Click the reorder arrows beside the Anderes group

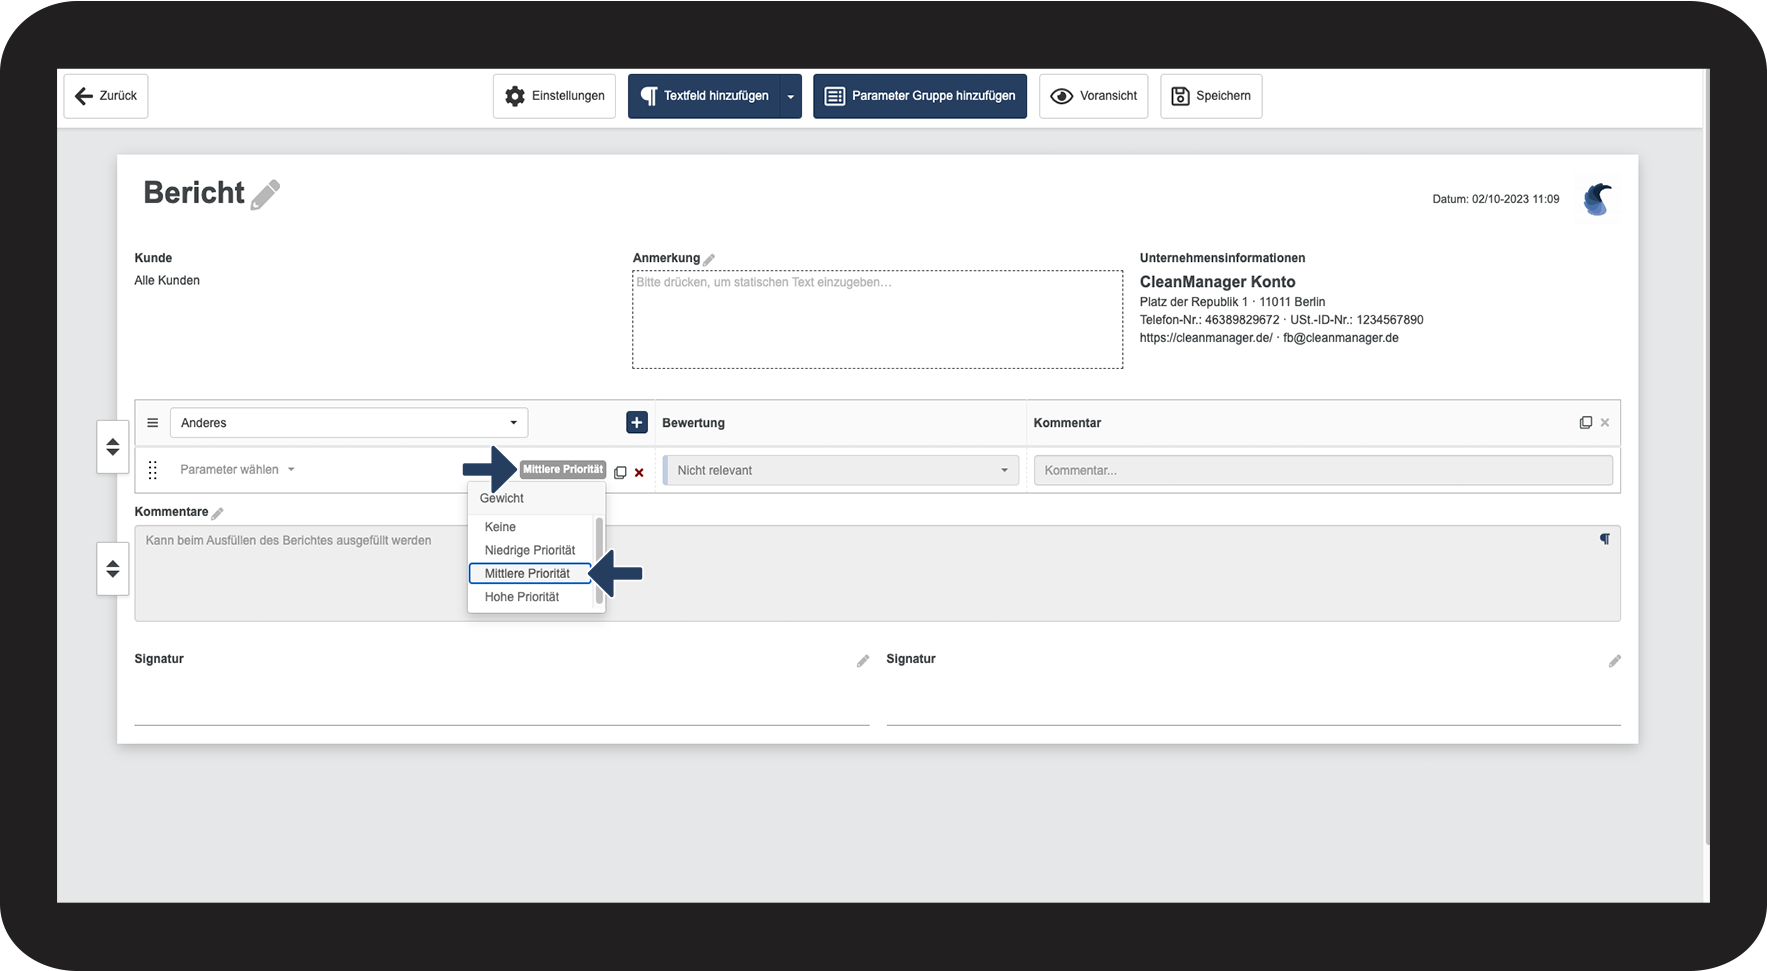[x=113, y=447]
